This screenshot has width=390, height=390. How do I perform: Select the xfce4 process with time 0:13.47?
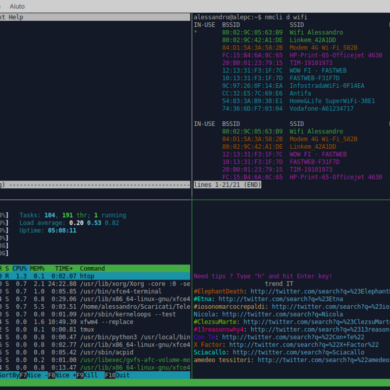pyautogui.click(x=95, y=368)
